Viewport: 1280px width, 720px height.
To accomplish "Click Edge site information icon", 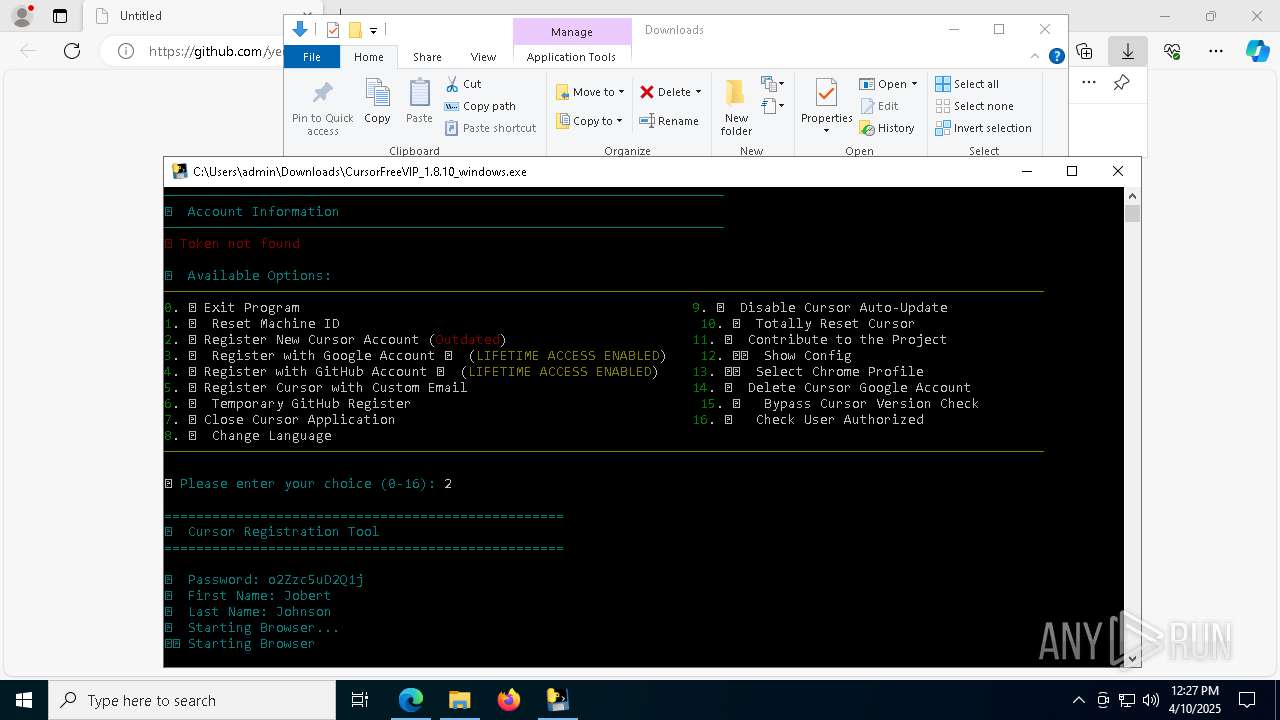I will [x=126, y=51].
